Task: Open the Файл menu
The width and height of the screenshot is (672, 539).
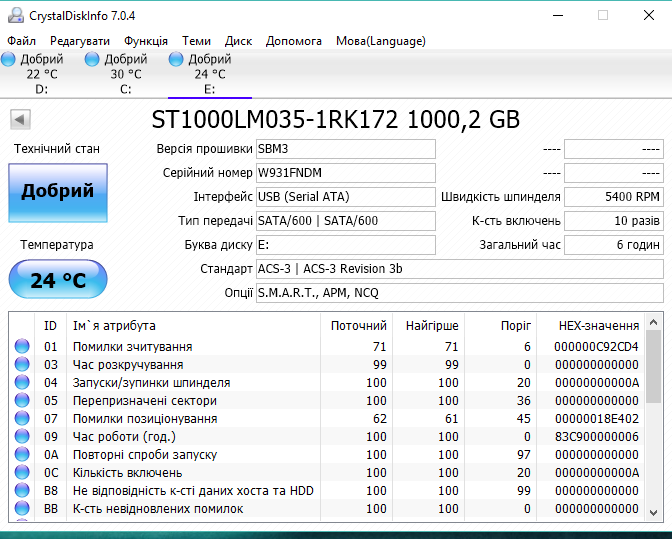Action: point(21,41)
